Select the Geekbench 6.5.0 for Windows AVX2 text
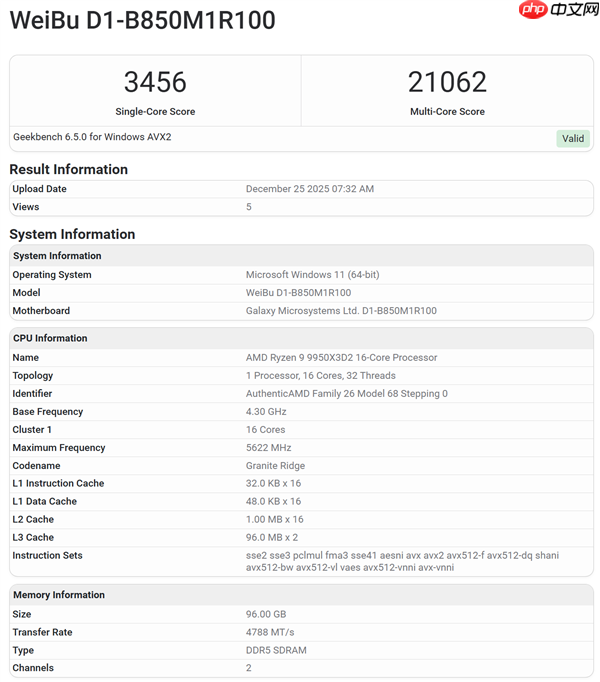This screenshot has height=682, width=600. tap(92, 137)
